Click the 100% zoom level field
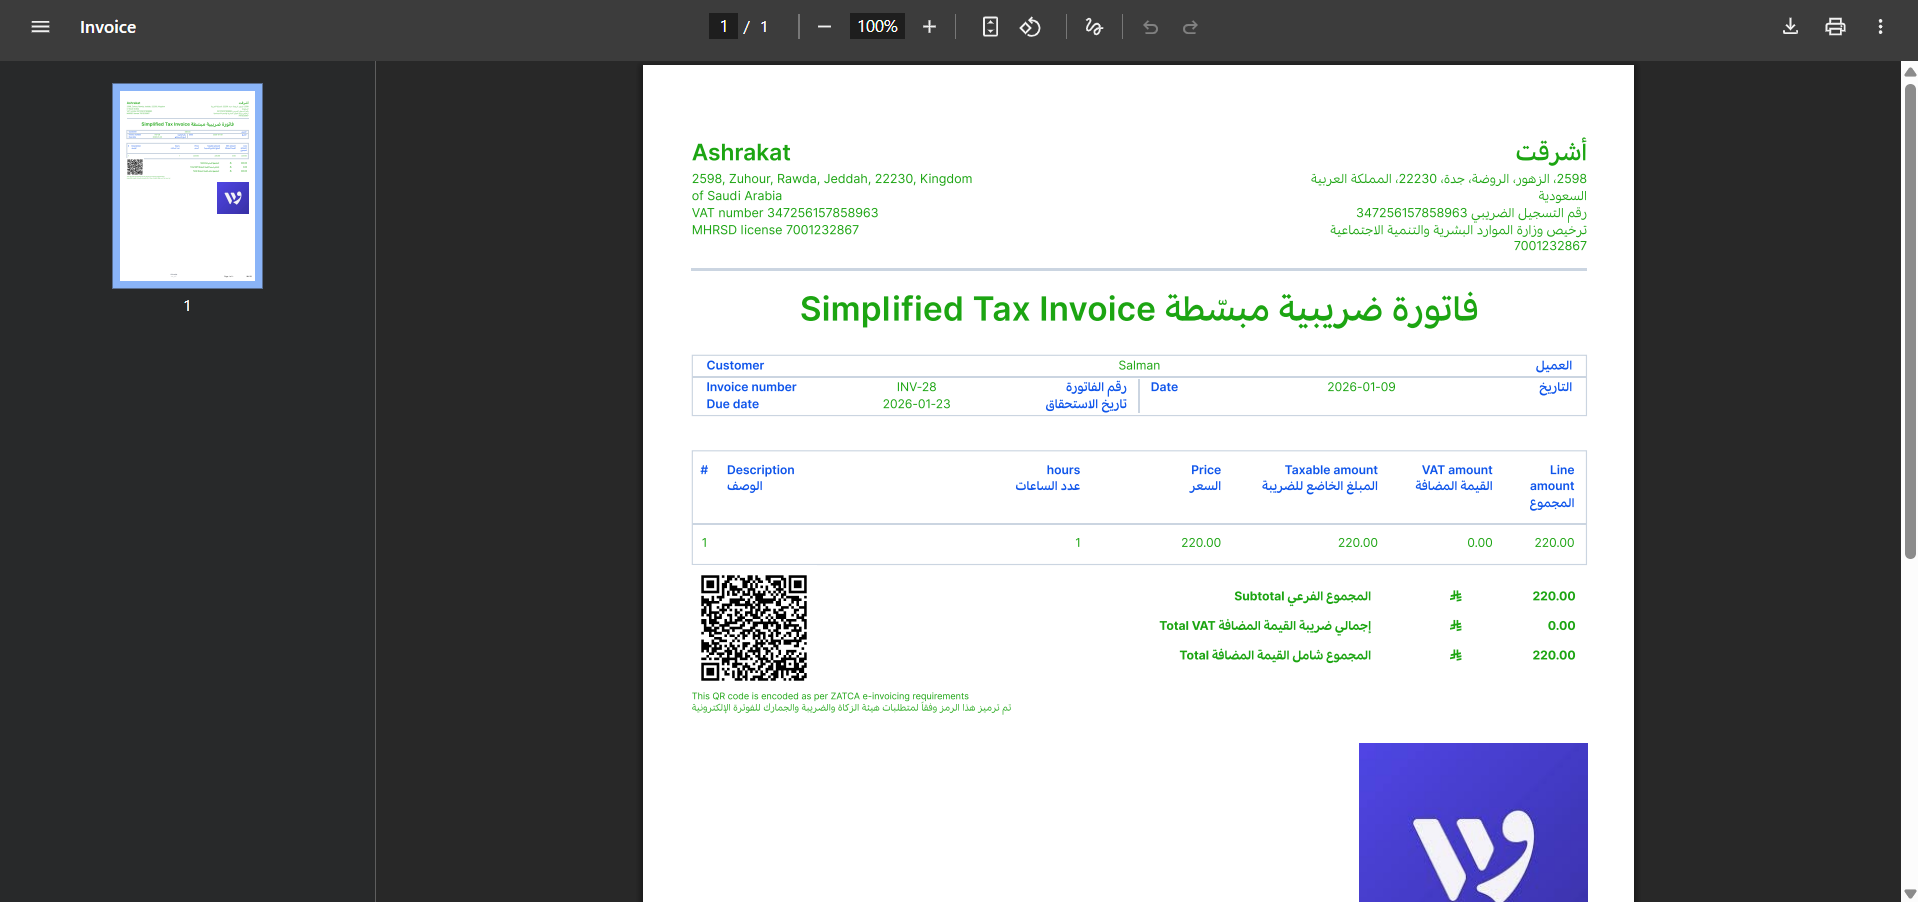 point(877,27)
